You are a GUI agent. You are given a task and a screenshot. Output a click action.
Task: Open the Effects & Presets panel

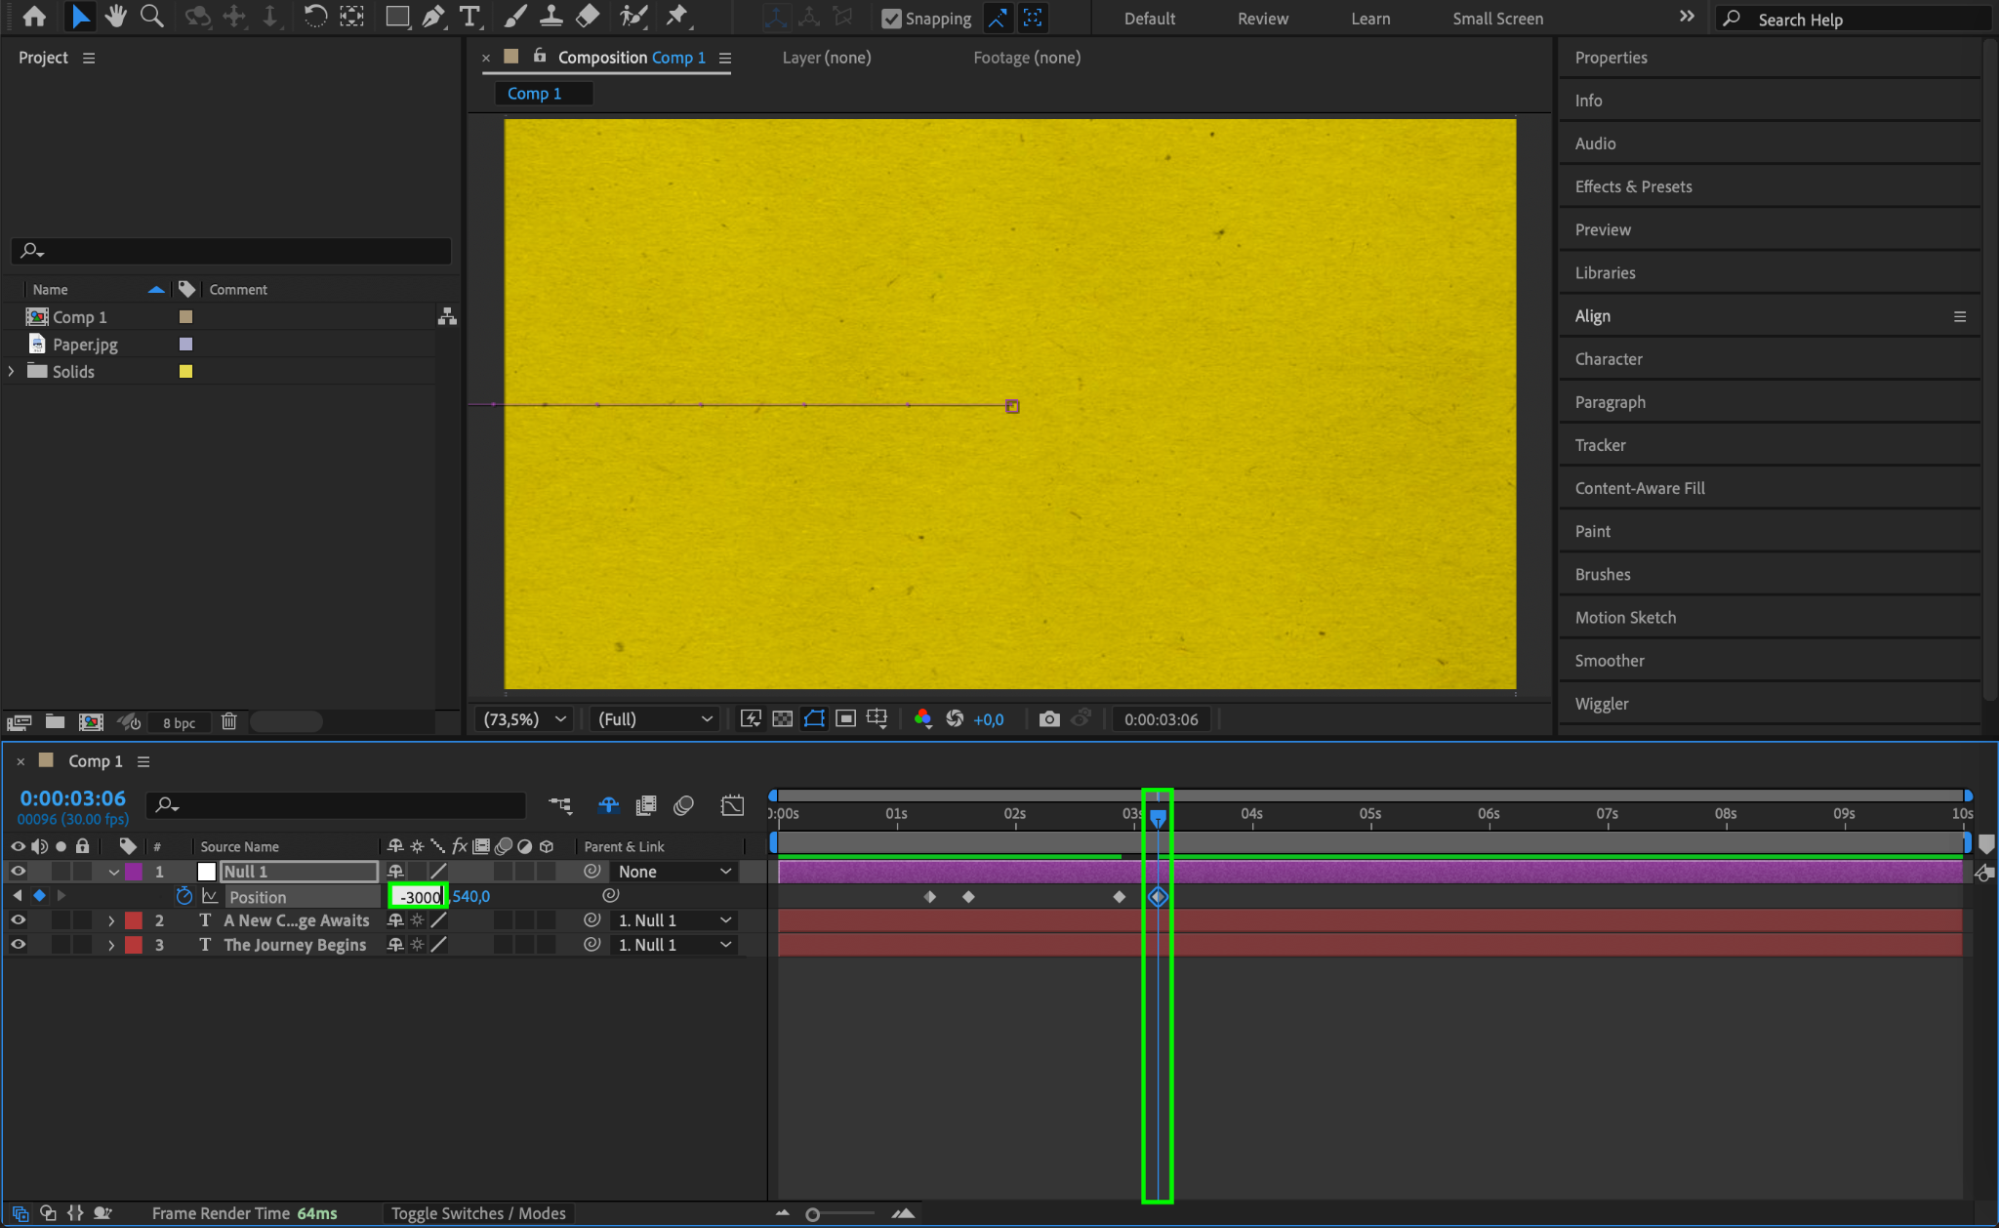tap(1633, 186)
